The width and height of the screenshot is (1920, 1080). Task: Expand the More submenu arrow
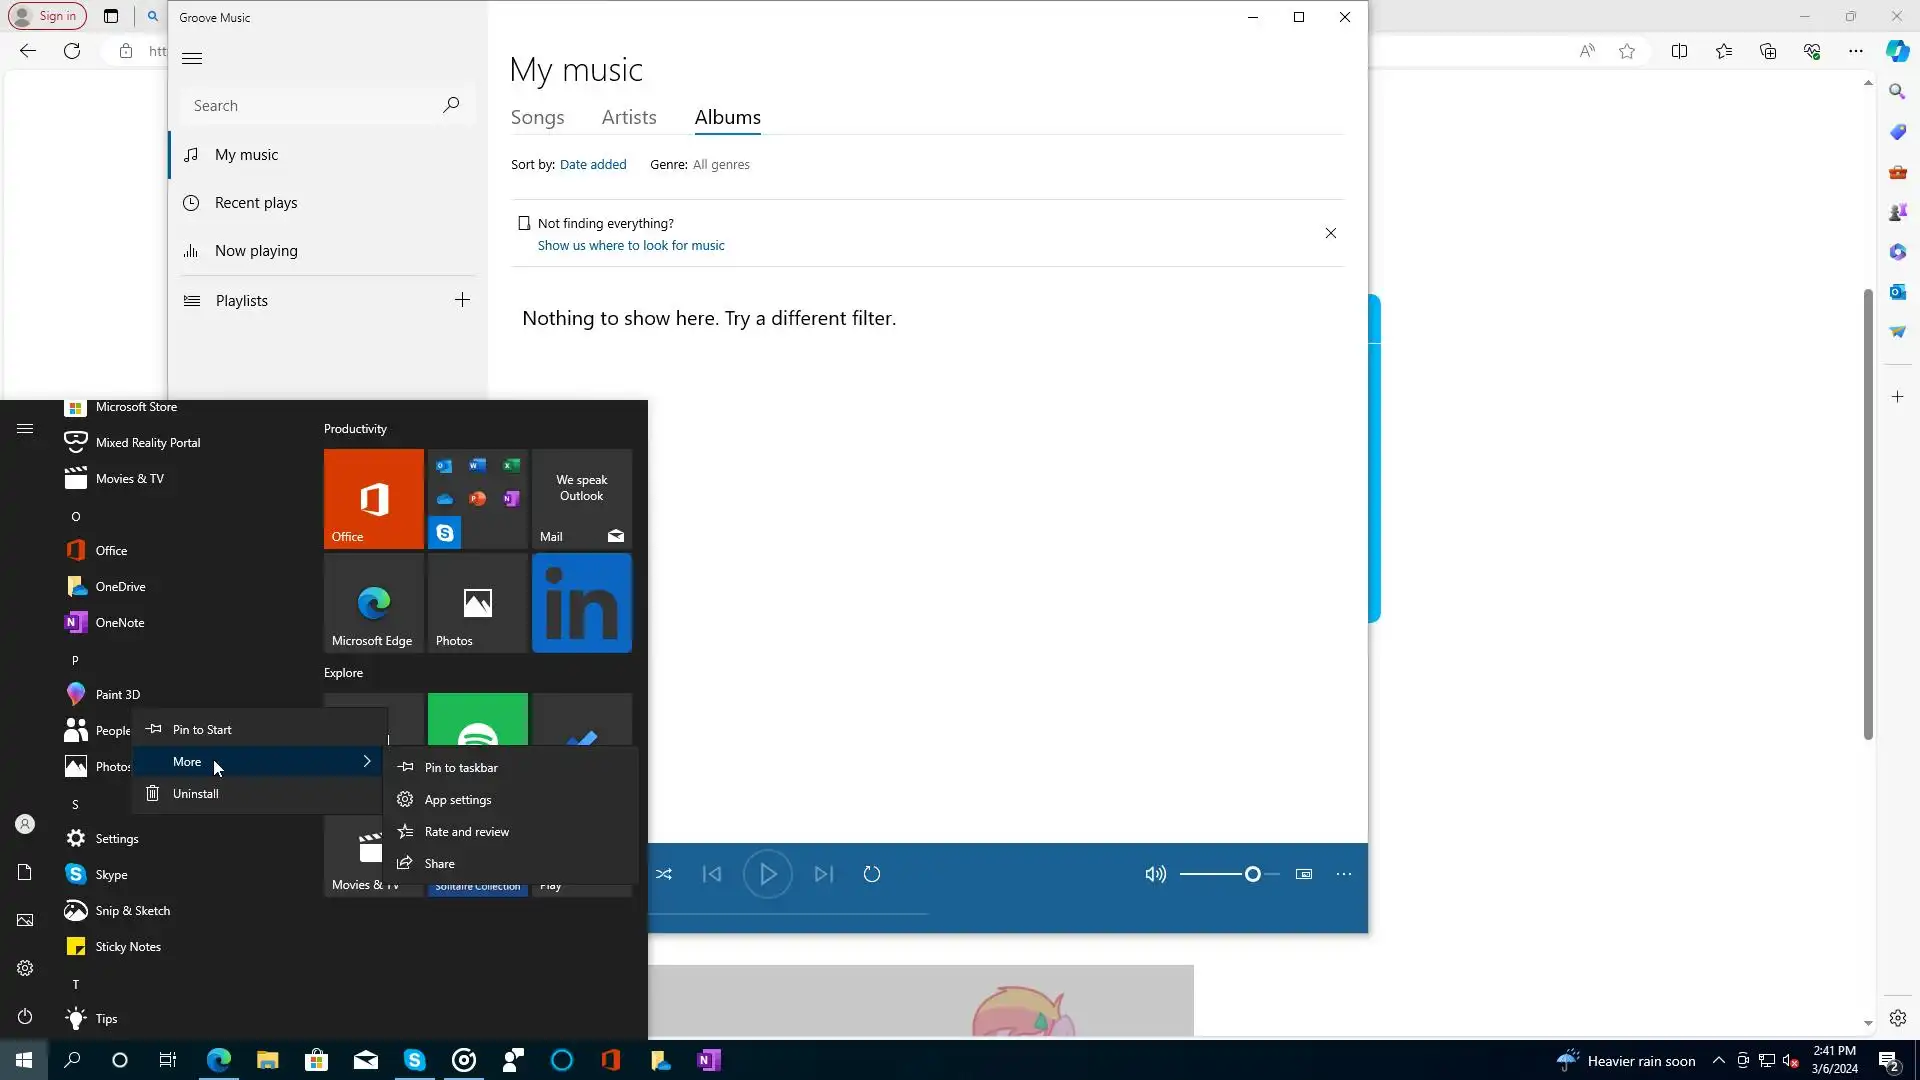tap(367, 762)
